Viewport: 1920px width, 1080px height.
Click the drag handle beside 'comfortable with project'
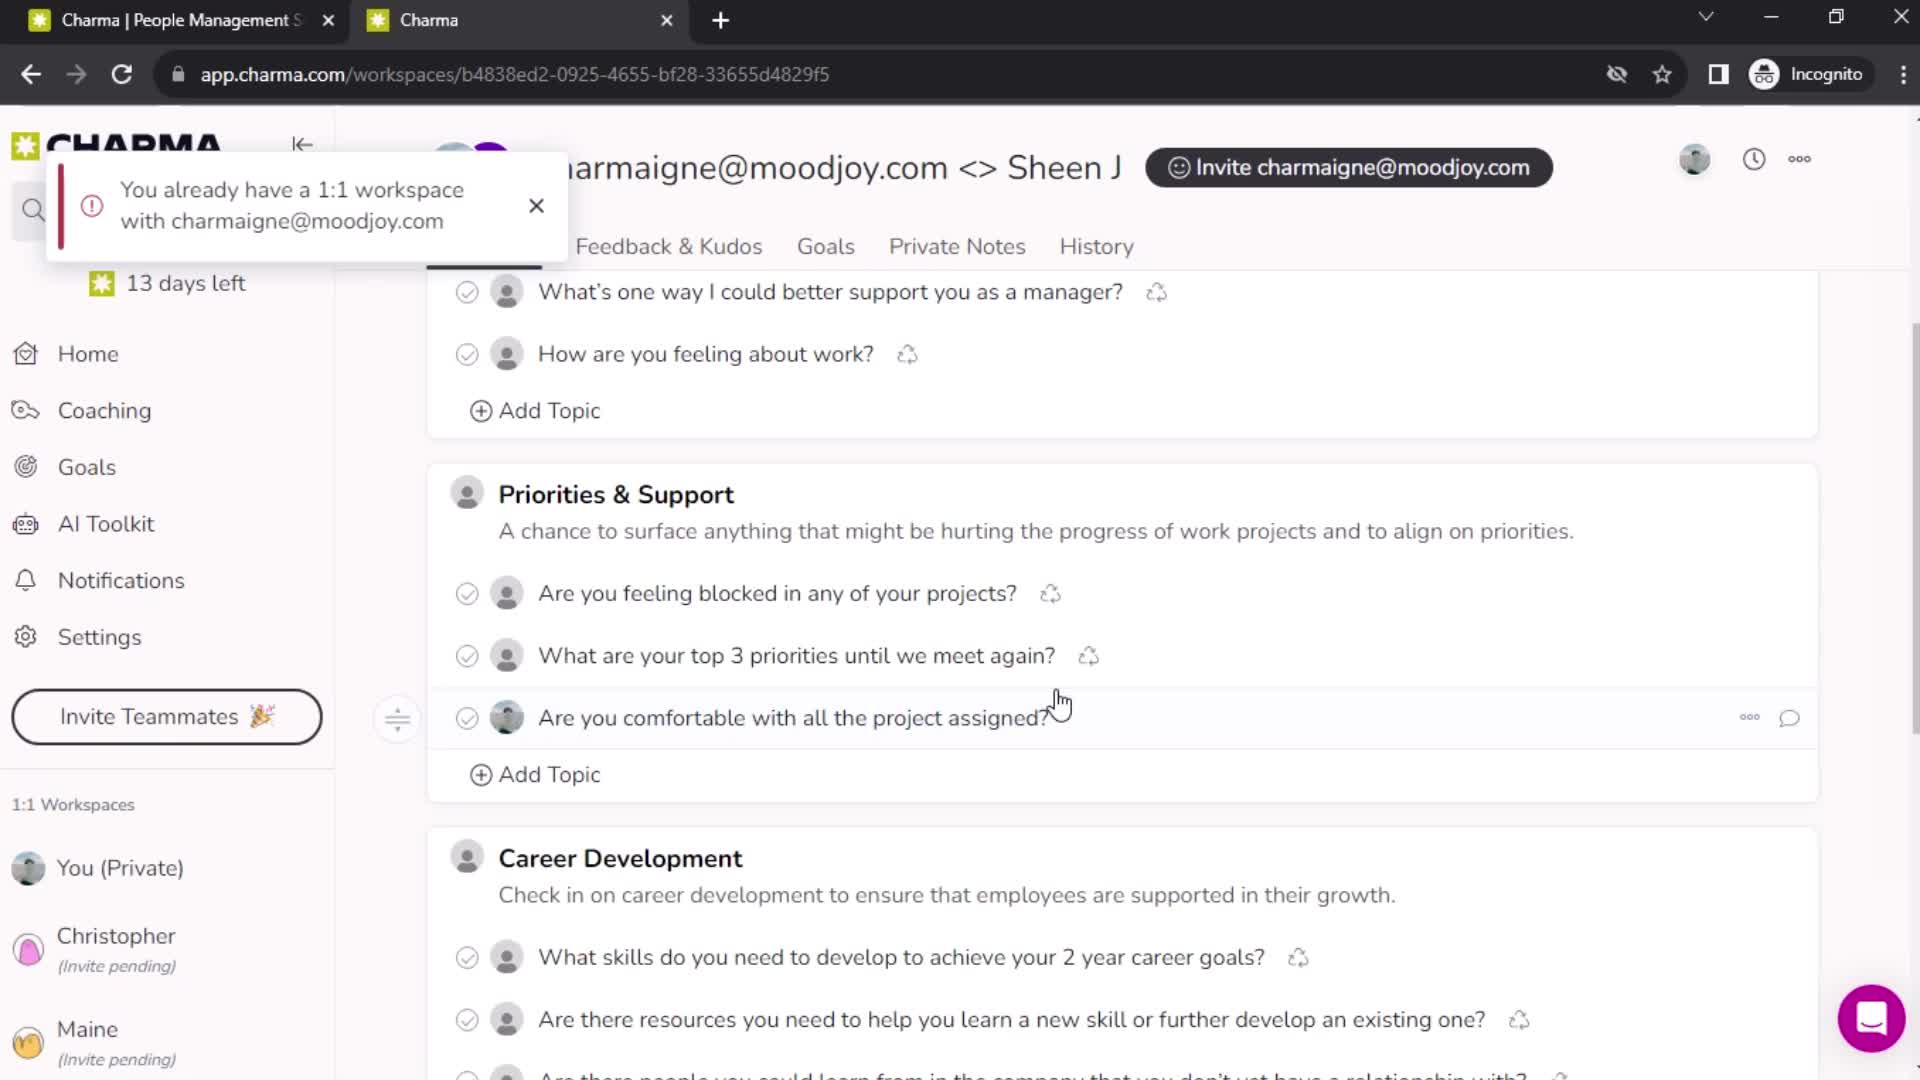397,719
